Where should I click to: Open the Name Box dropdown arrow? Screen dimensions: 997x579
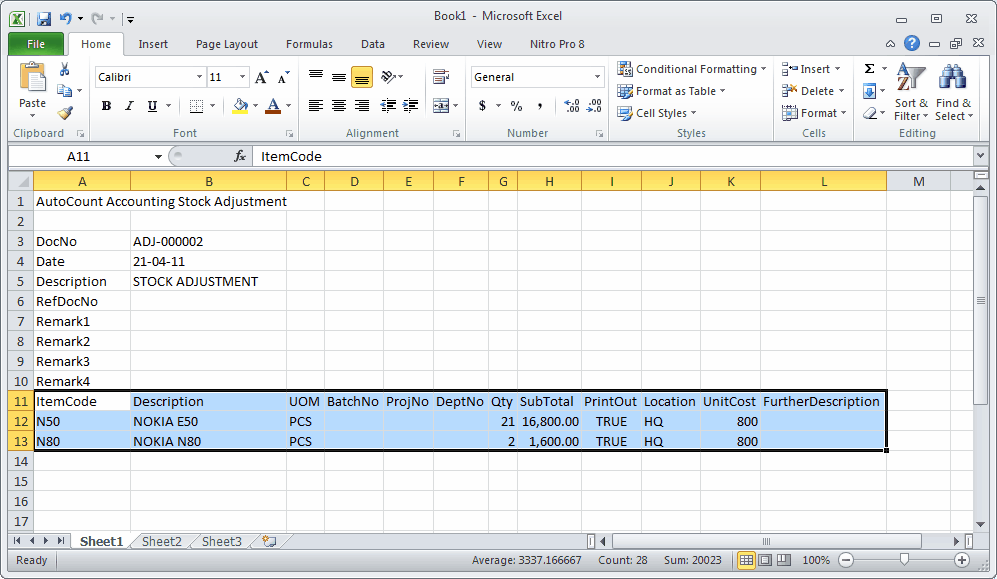point(158,156)
